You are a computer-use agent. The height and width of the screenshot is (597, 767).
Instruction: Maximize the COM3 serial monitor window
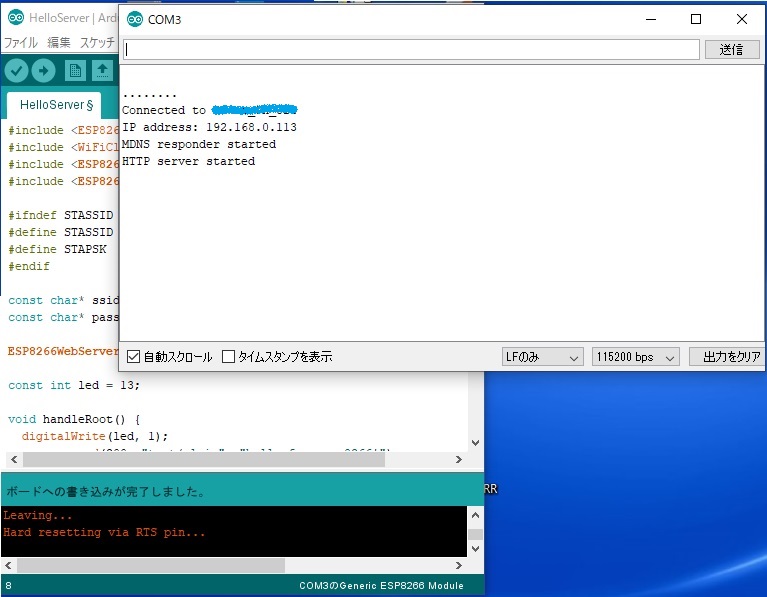696,19
